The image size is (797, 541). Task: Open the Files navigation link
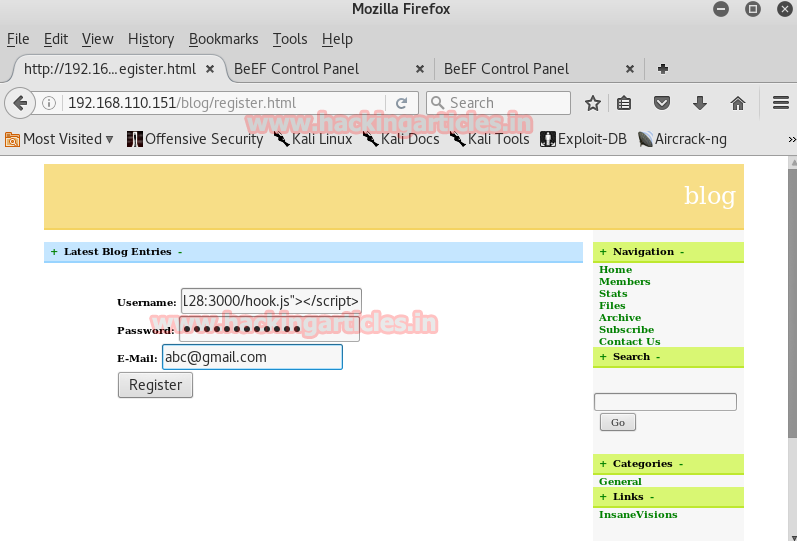coord(612,306)
